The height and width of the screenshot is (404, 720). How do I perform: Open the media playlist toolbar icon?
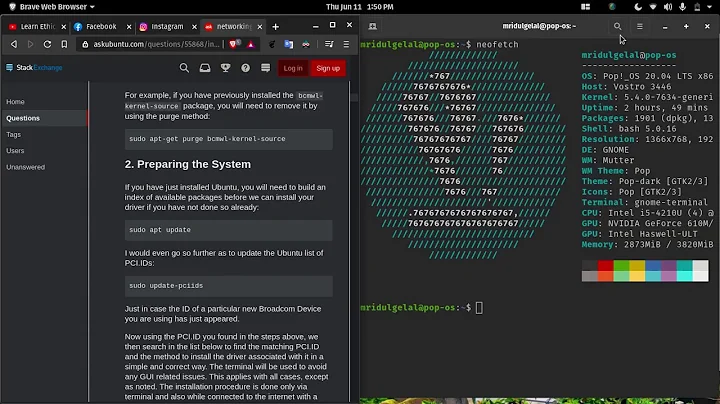click(x=329, y=45)
